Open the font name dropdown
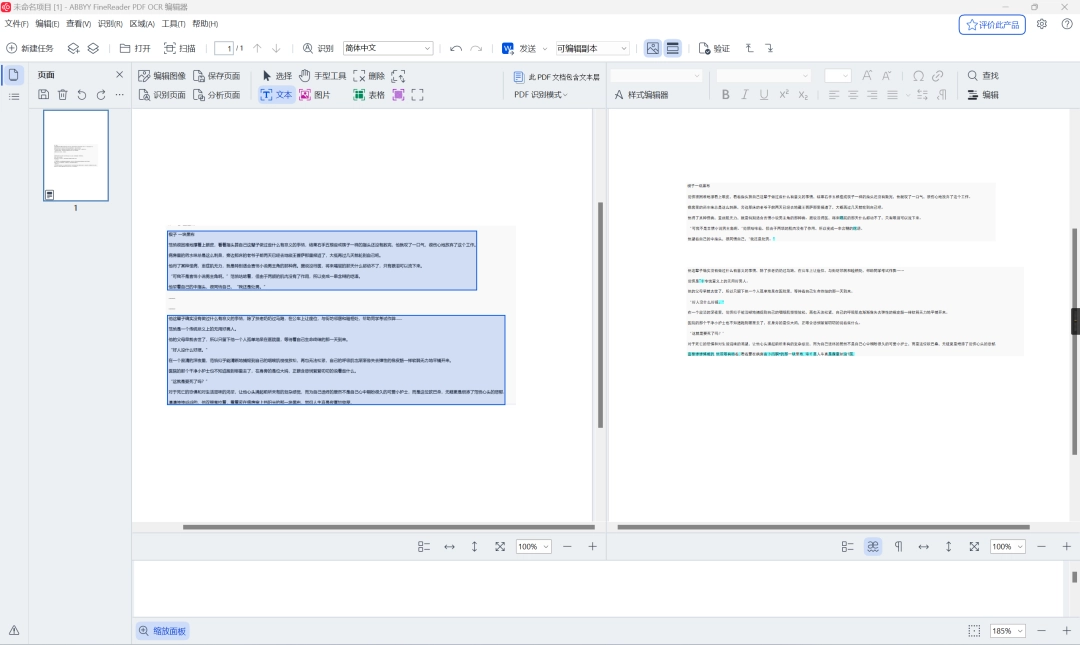Screen dimensions: 1080x645 pyautogui.click(x=763, y=76)
